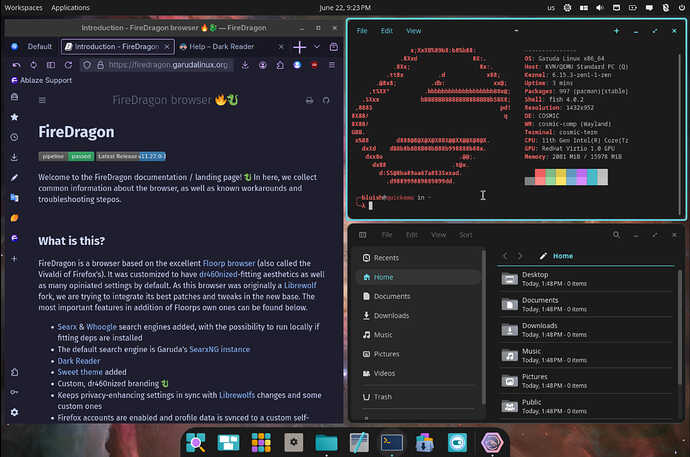Open the translate panel in FireDragon sidebar
The height and width of the screenshot is (457, 690).
point(15,197)
